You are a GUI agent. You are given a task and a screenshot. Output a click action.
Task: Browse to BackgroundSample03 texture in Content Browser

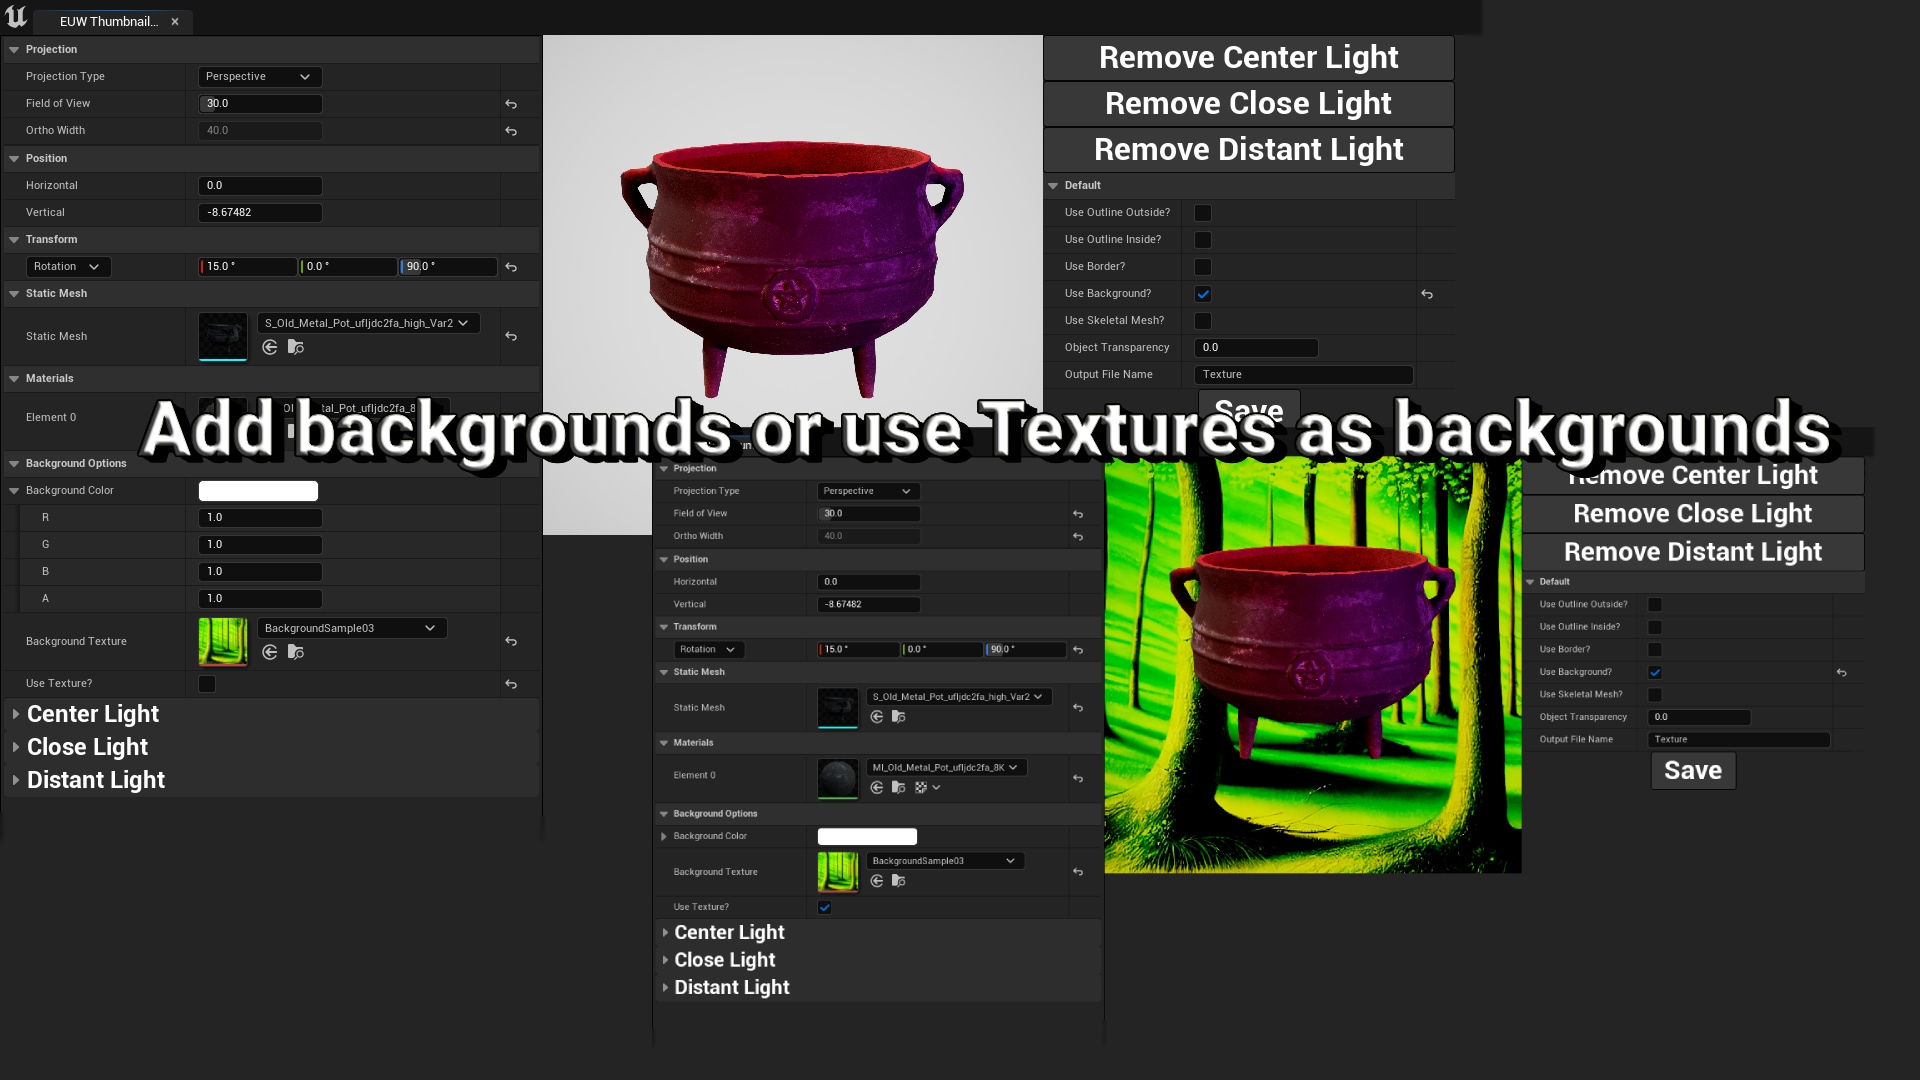click(295, 652)
